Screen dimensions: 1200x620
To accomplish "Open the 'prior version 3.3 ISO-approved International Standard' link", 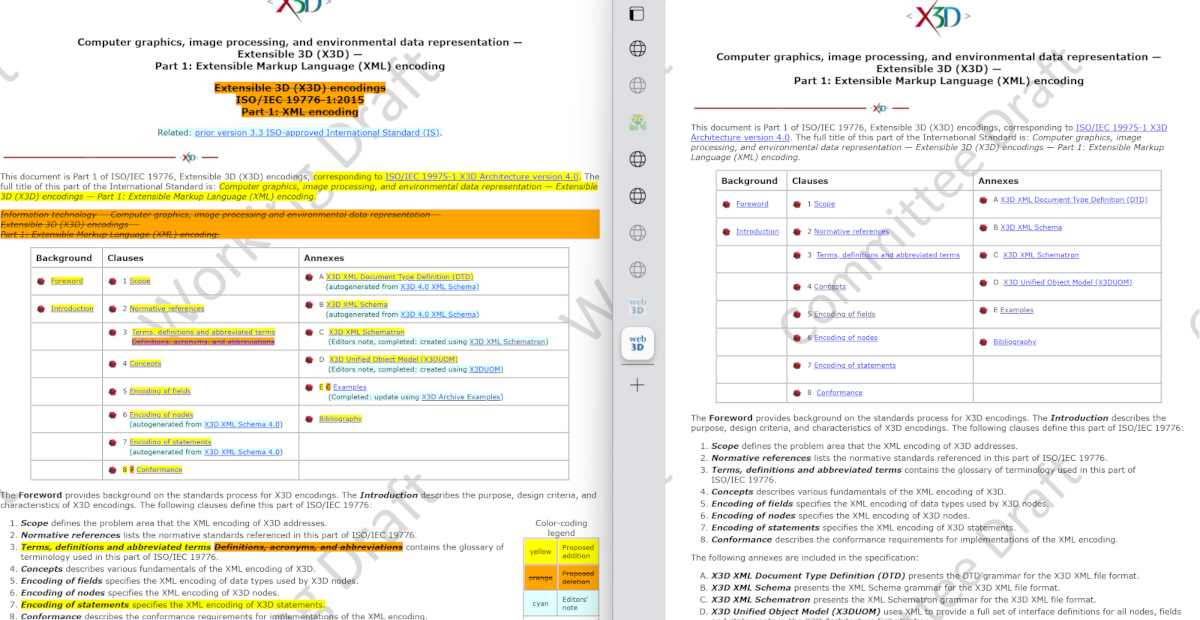I will pyautogui.click(x=317, y=133).
